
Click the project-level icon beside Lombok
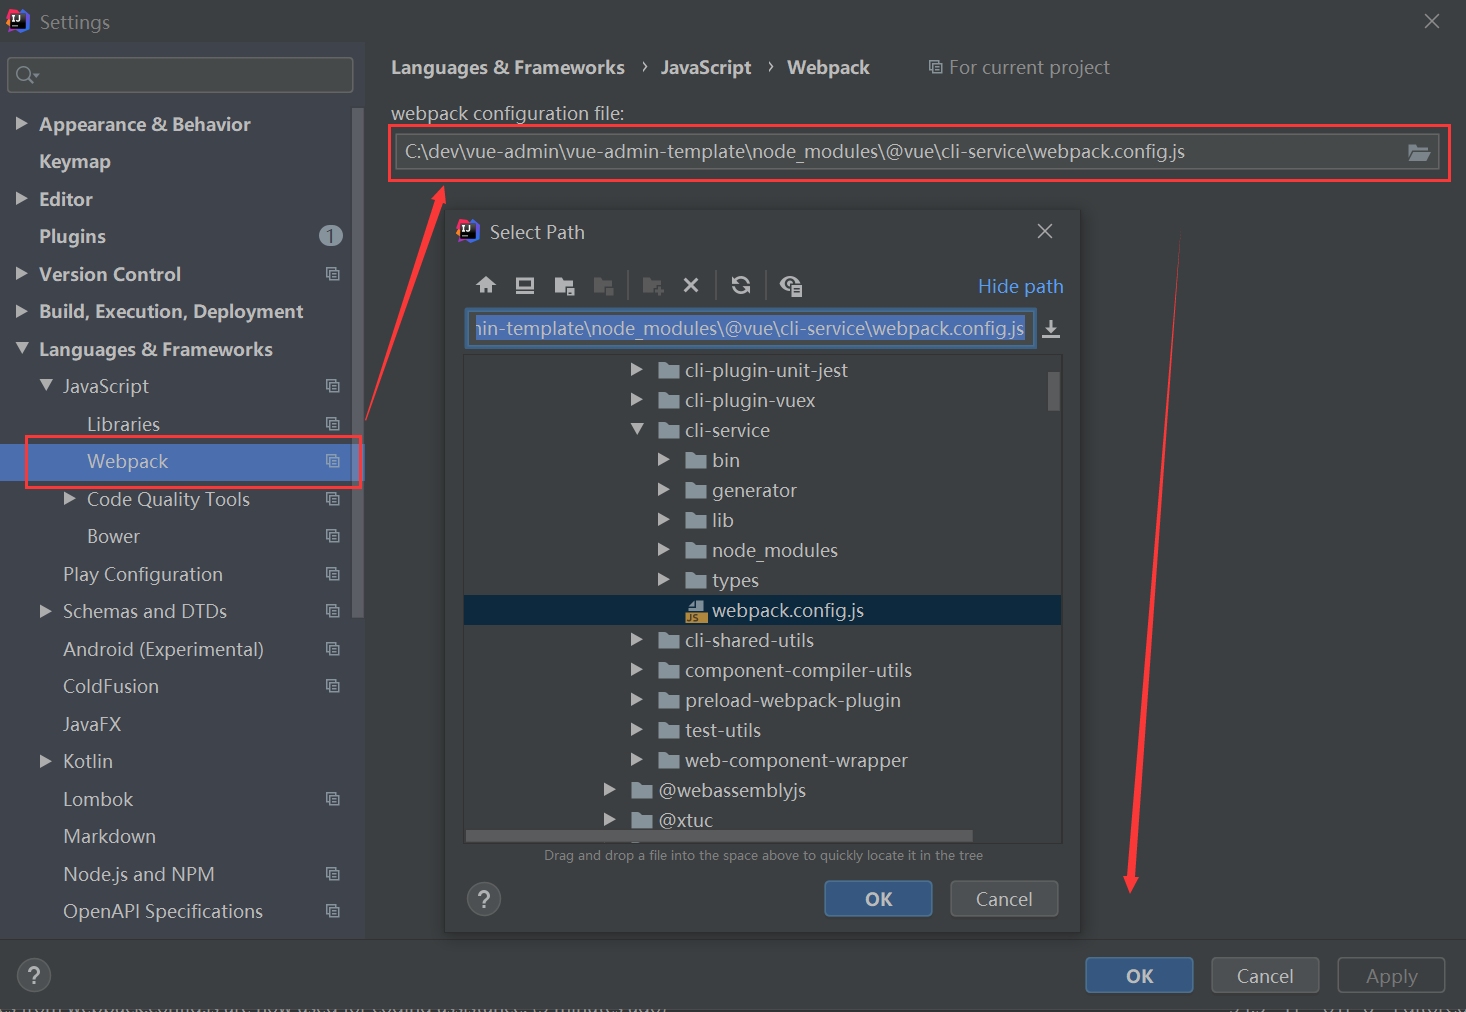[333, 799]
